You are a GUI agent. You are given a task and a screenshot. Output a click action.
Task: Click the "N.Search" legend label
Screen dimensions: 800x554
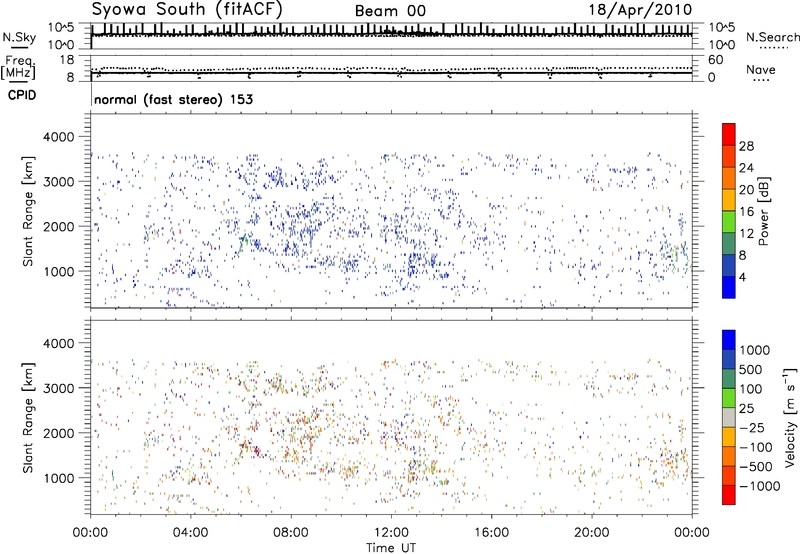tap(772, 37)
